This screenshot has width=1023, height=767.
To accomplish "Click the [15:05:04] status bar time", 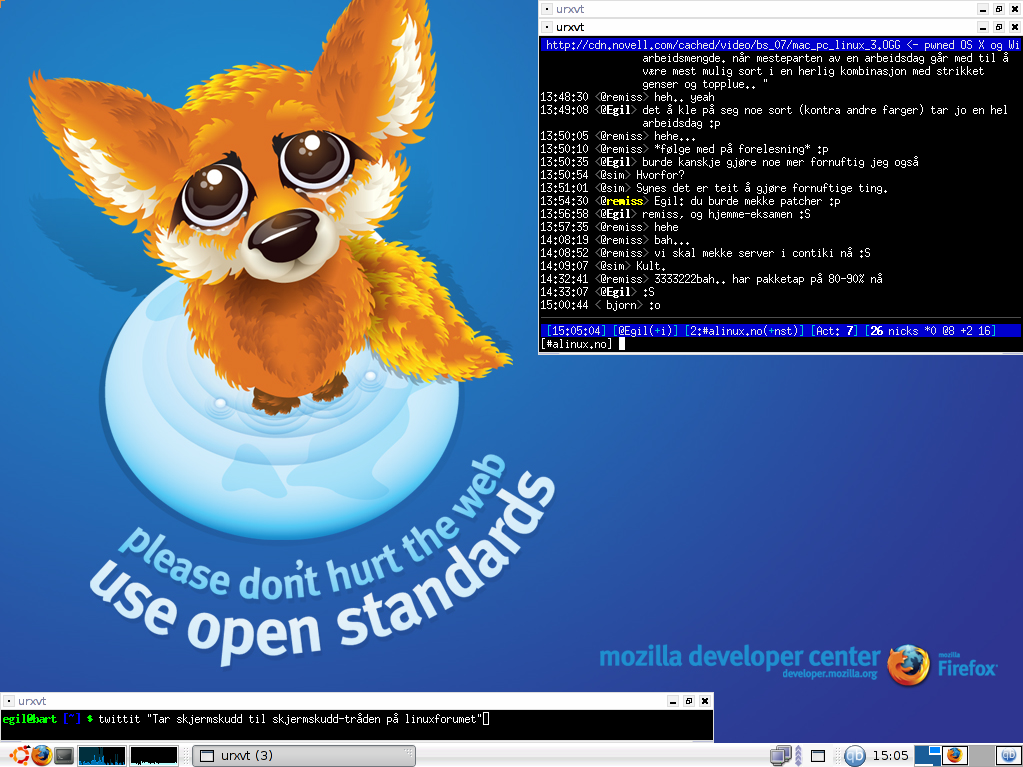I will pos(577,331).
